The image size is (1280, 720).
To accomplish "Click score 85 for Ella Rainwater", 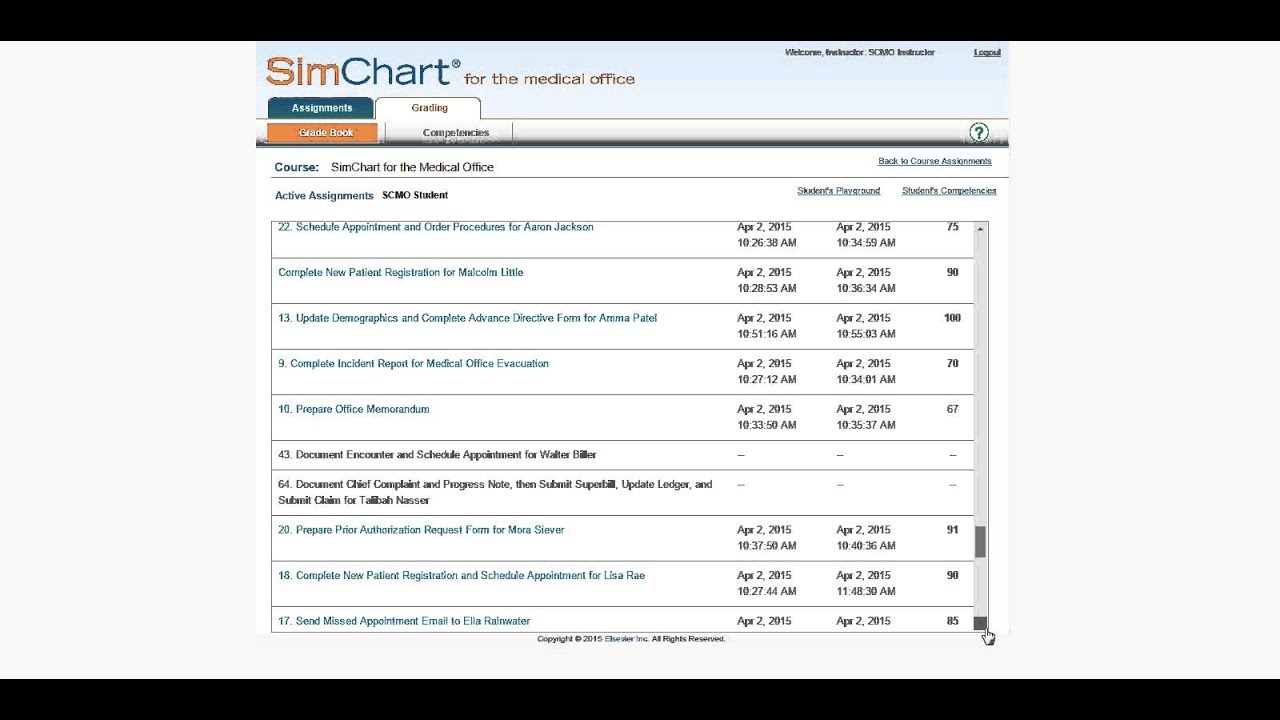I will point(952,621).
